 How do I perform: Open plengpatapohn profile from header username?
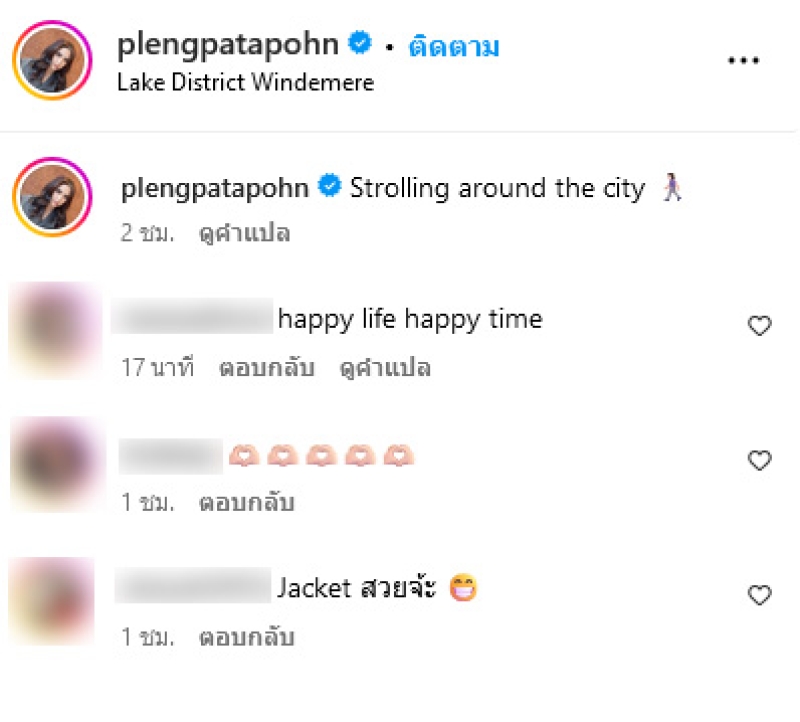tap(228, 45)
